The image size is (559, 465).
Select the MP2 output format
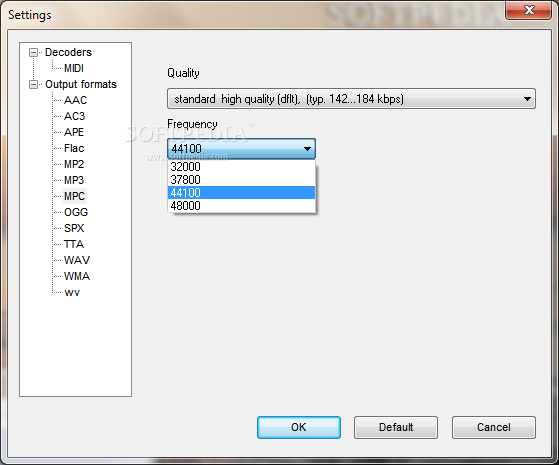pos(74,164)
